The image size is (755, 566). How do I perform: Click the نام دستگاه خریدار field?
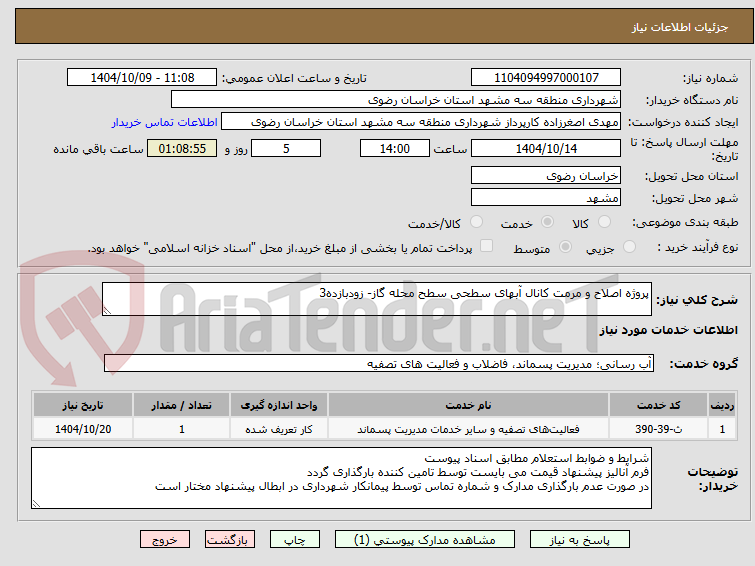tap(396, 100)
